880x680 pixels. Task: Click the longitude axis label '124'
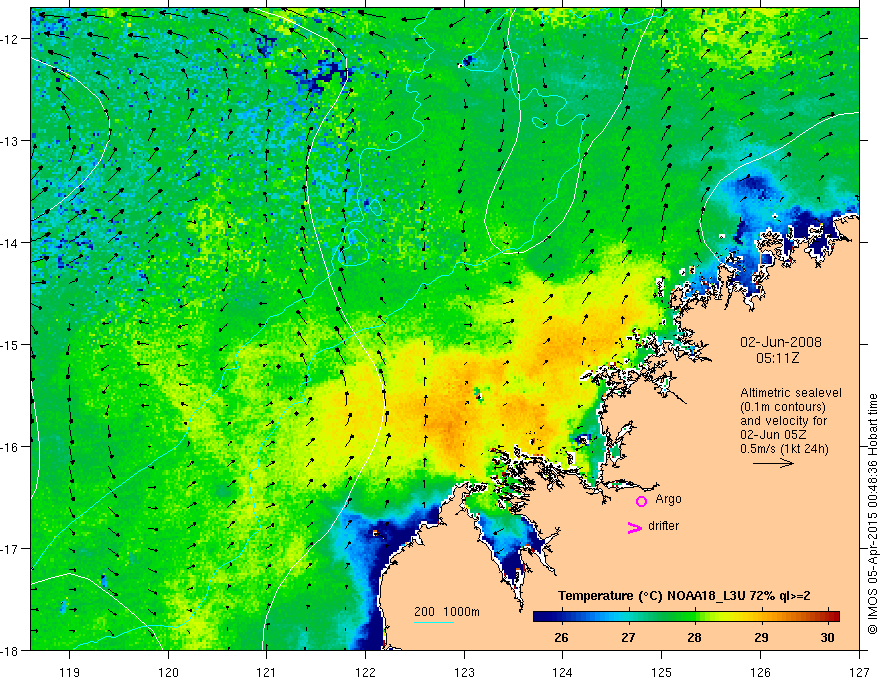(x=563, y=672)
